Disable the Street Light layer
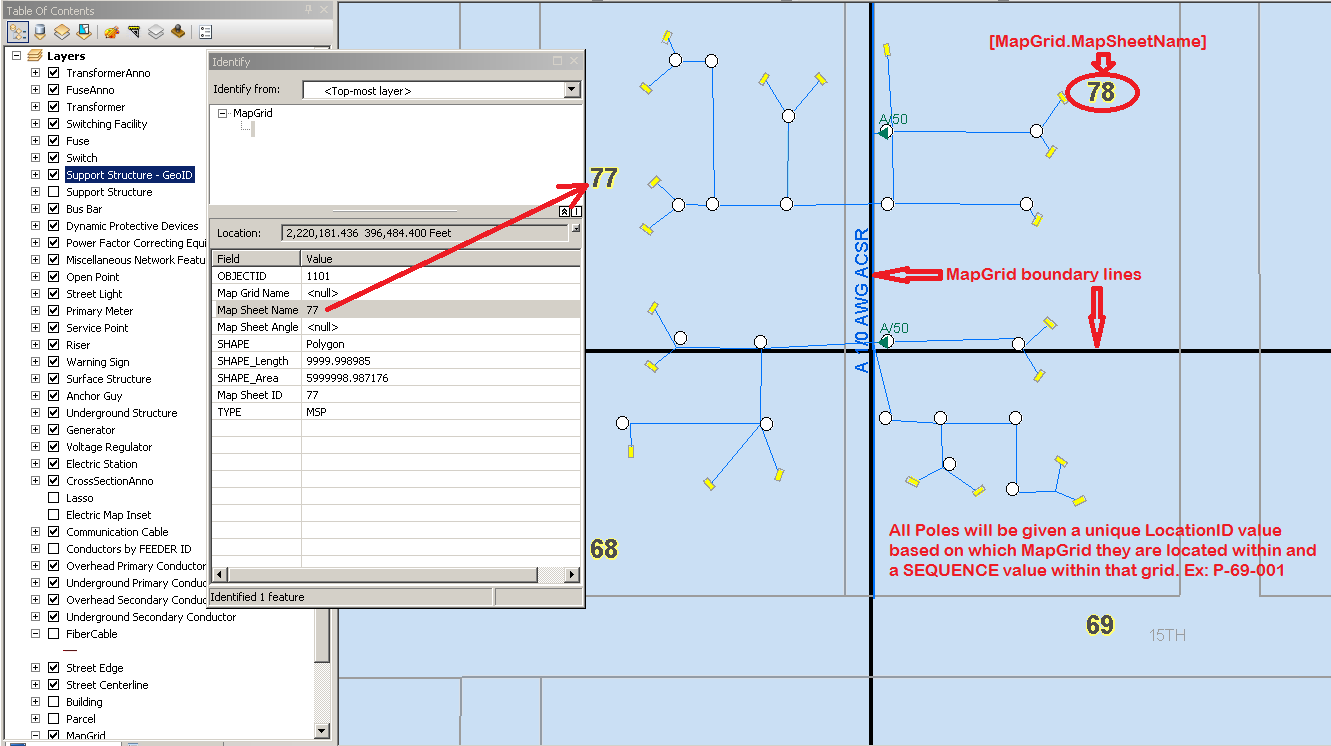The height and width of the screenshot is (746, 1331). coord(54,293)
